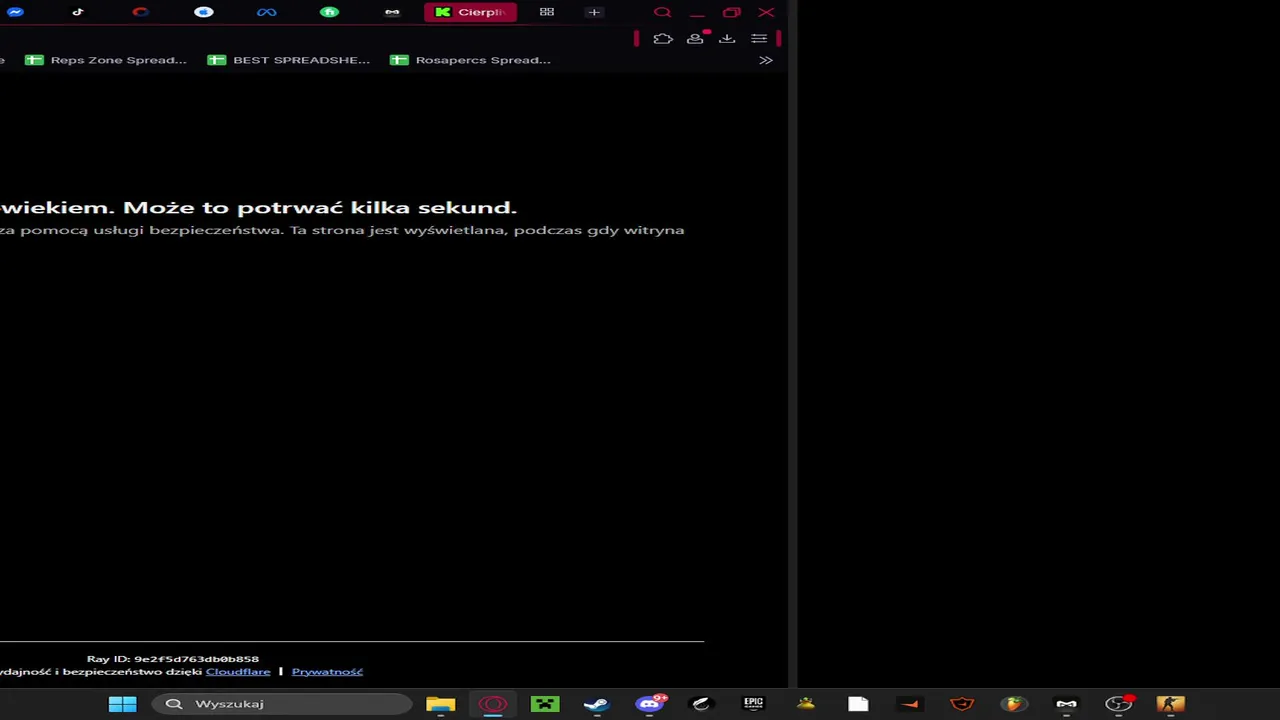Click the browser search magnifier icon
The width and height of the screenshot is (1280, 720).
662,12
